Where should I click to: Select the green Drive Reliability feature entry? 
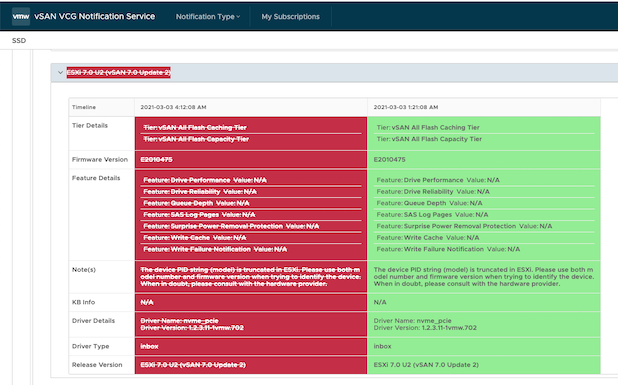pyautogui.click(x=433, y=192)
